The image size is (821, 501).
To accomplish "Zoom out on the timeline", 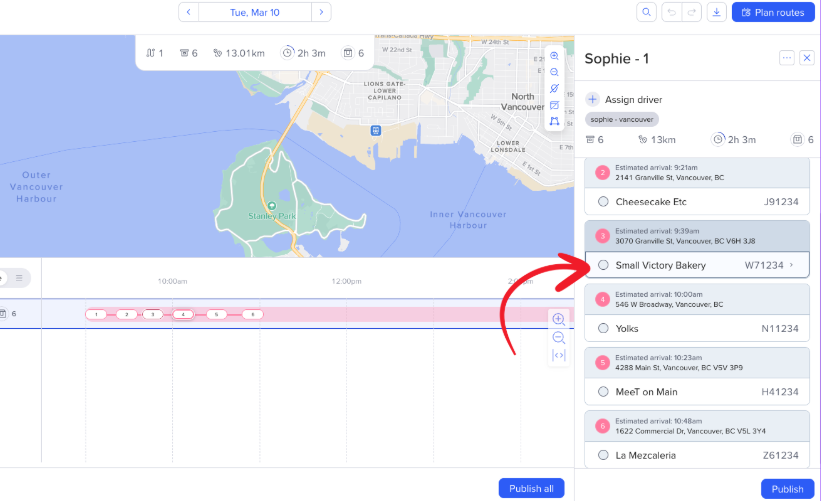I will coord(559,337).
